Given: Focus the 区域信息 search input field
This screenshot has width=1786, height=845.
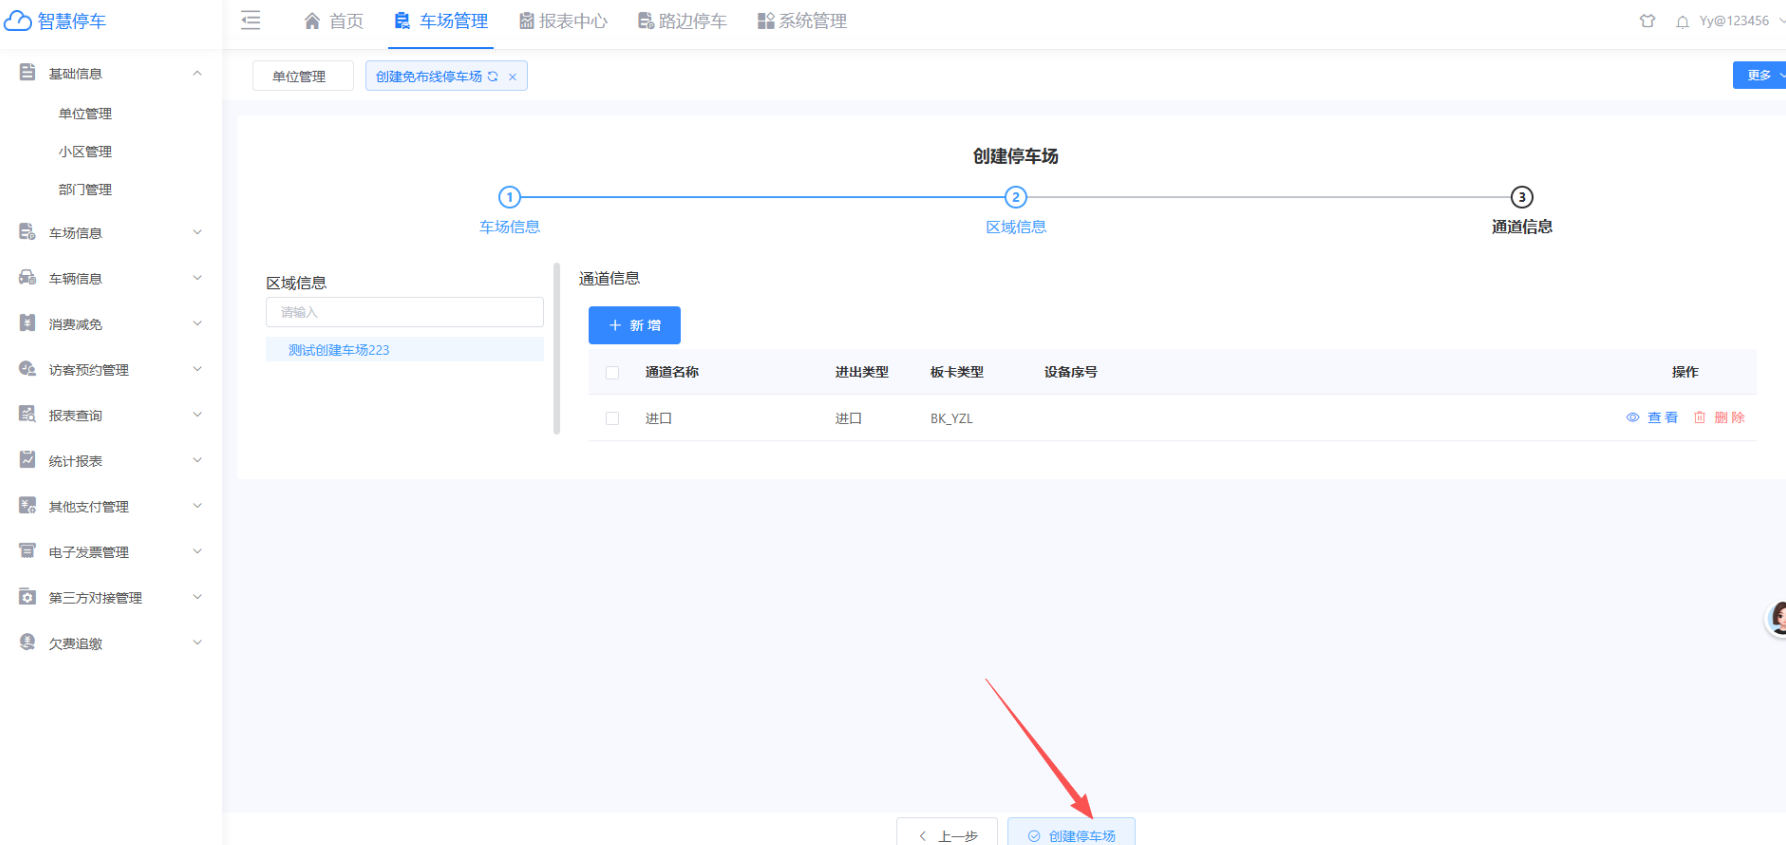Looking at the screenshot, I should click(405, 312).
